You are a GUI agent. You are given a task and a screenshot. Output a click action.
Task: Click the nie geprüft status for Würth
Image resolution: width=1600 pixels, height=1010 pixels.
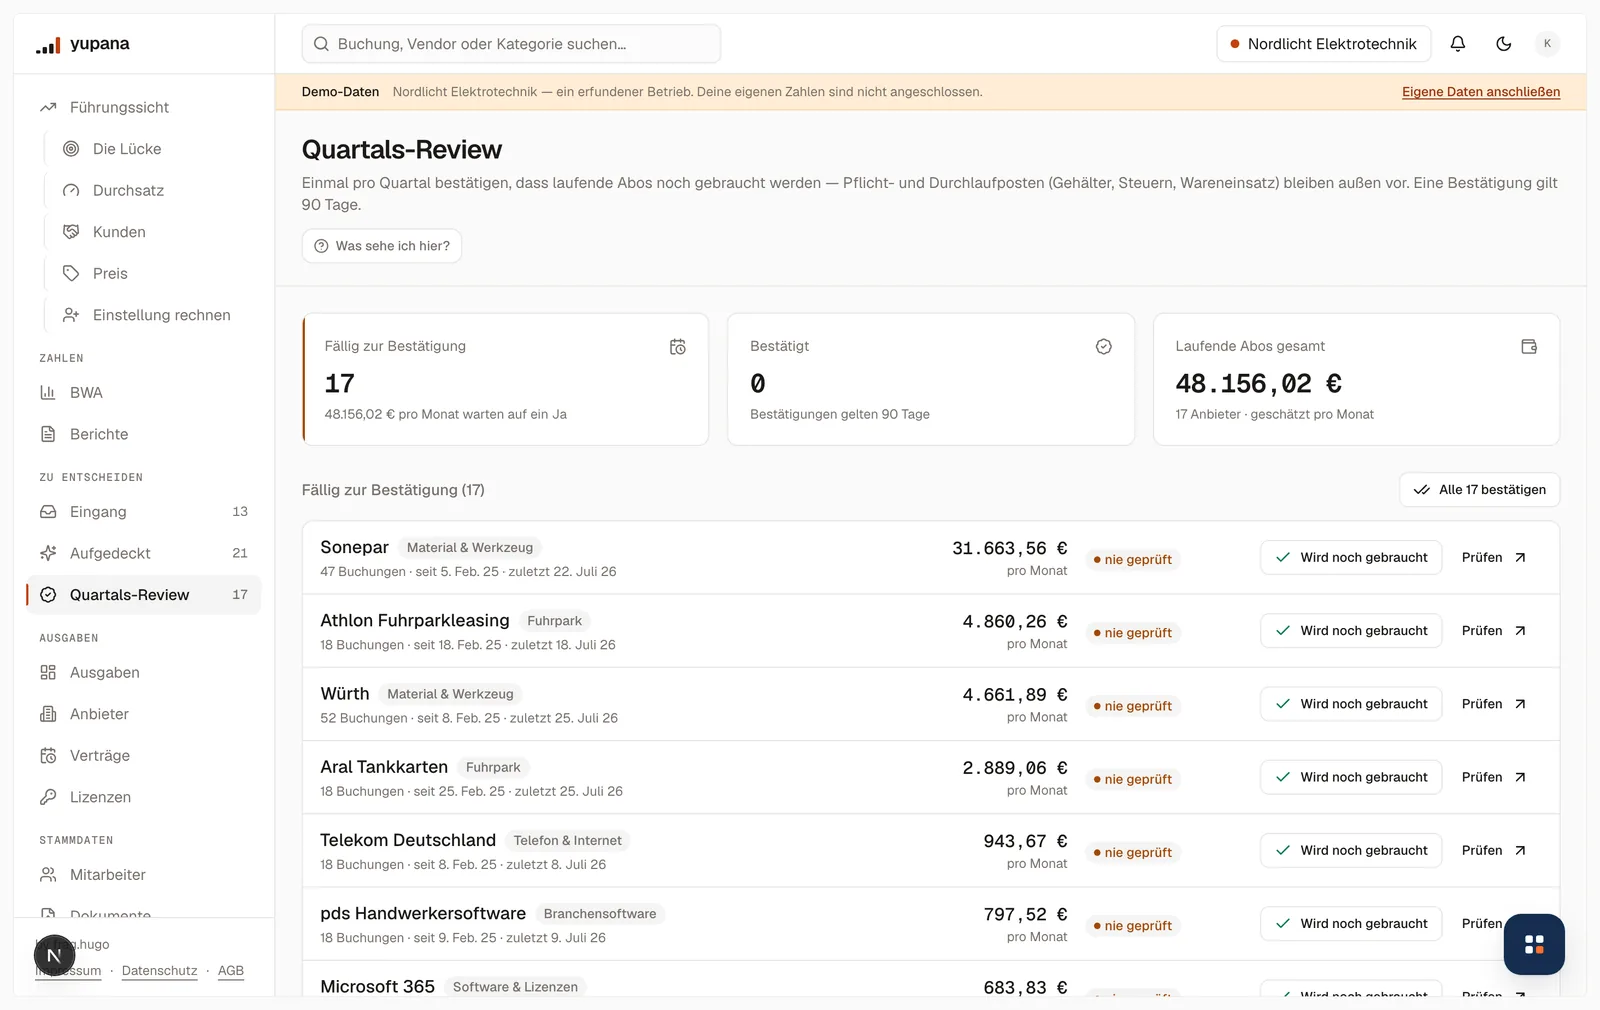coord(1133,706)
